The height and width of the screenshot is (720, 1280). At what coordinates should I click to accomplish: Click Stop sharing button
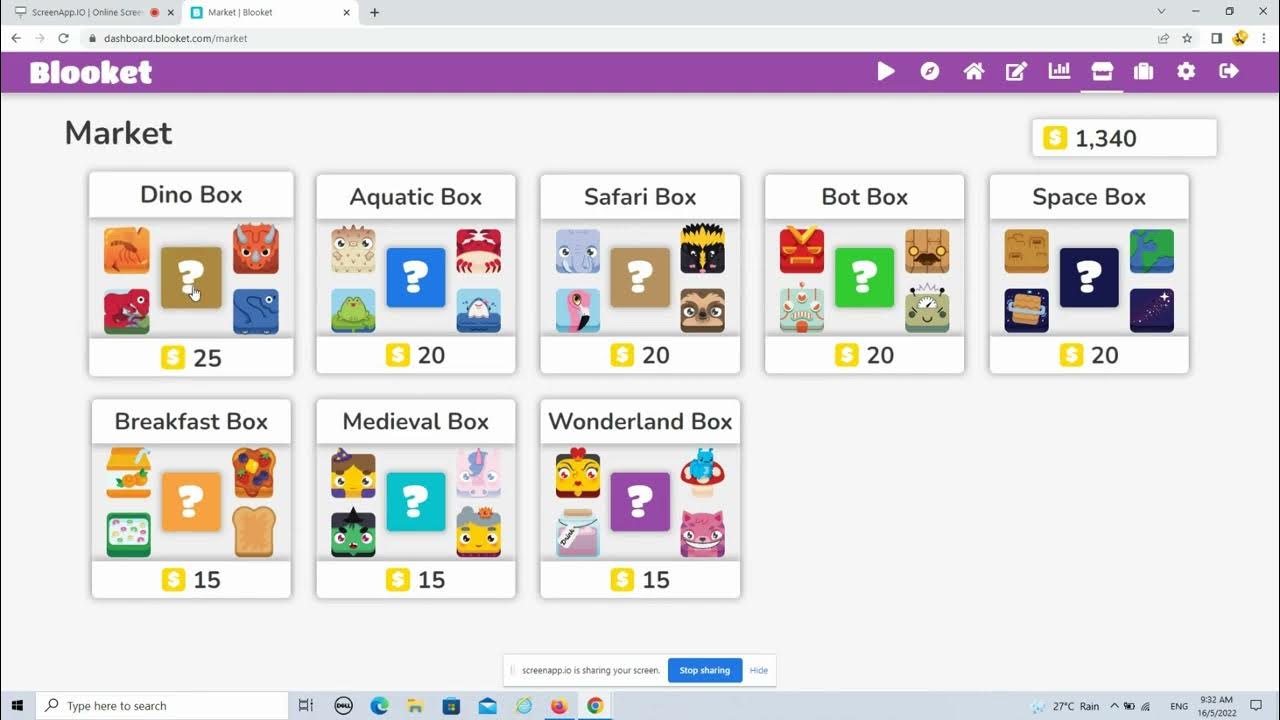(x=705, y=670)
